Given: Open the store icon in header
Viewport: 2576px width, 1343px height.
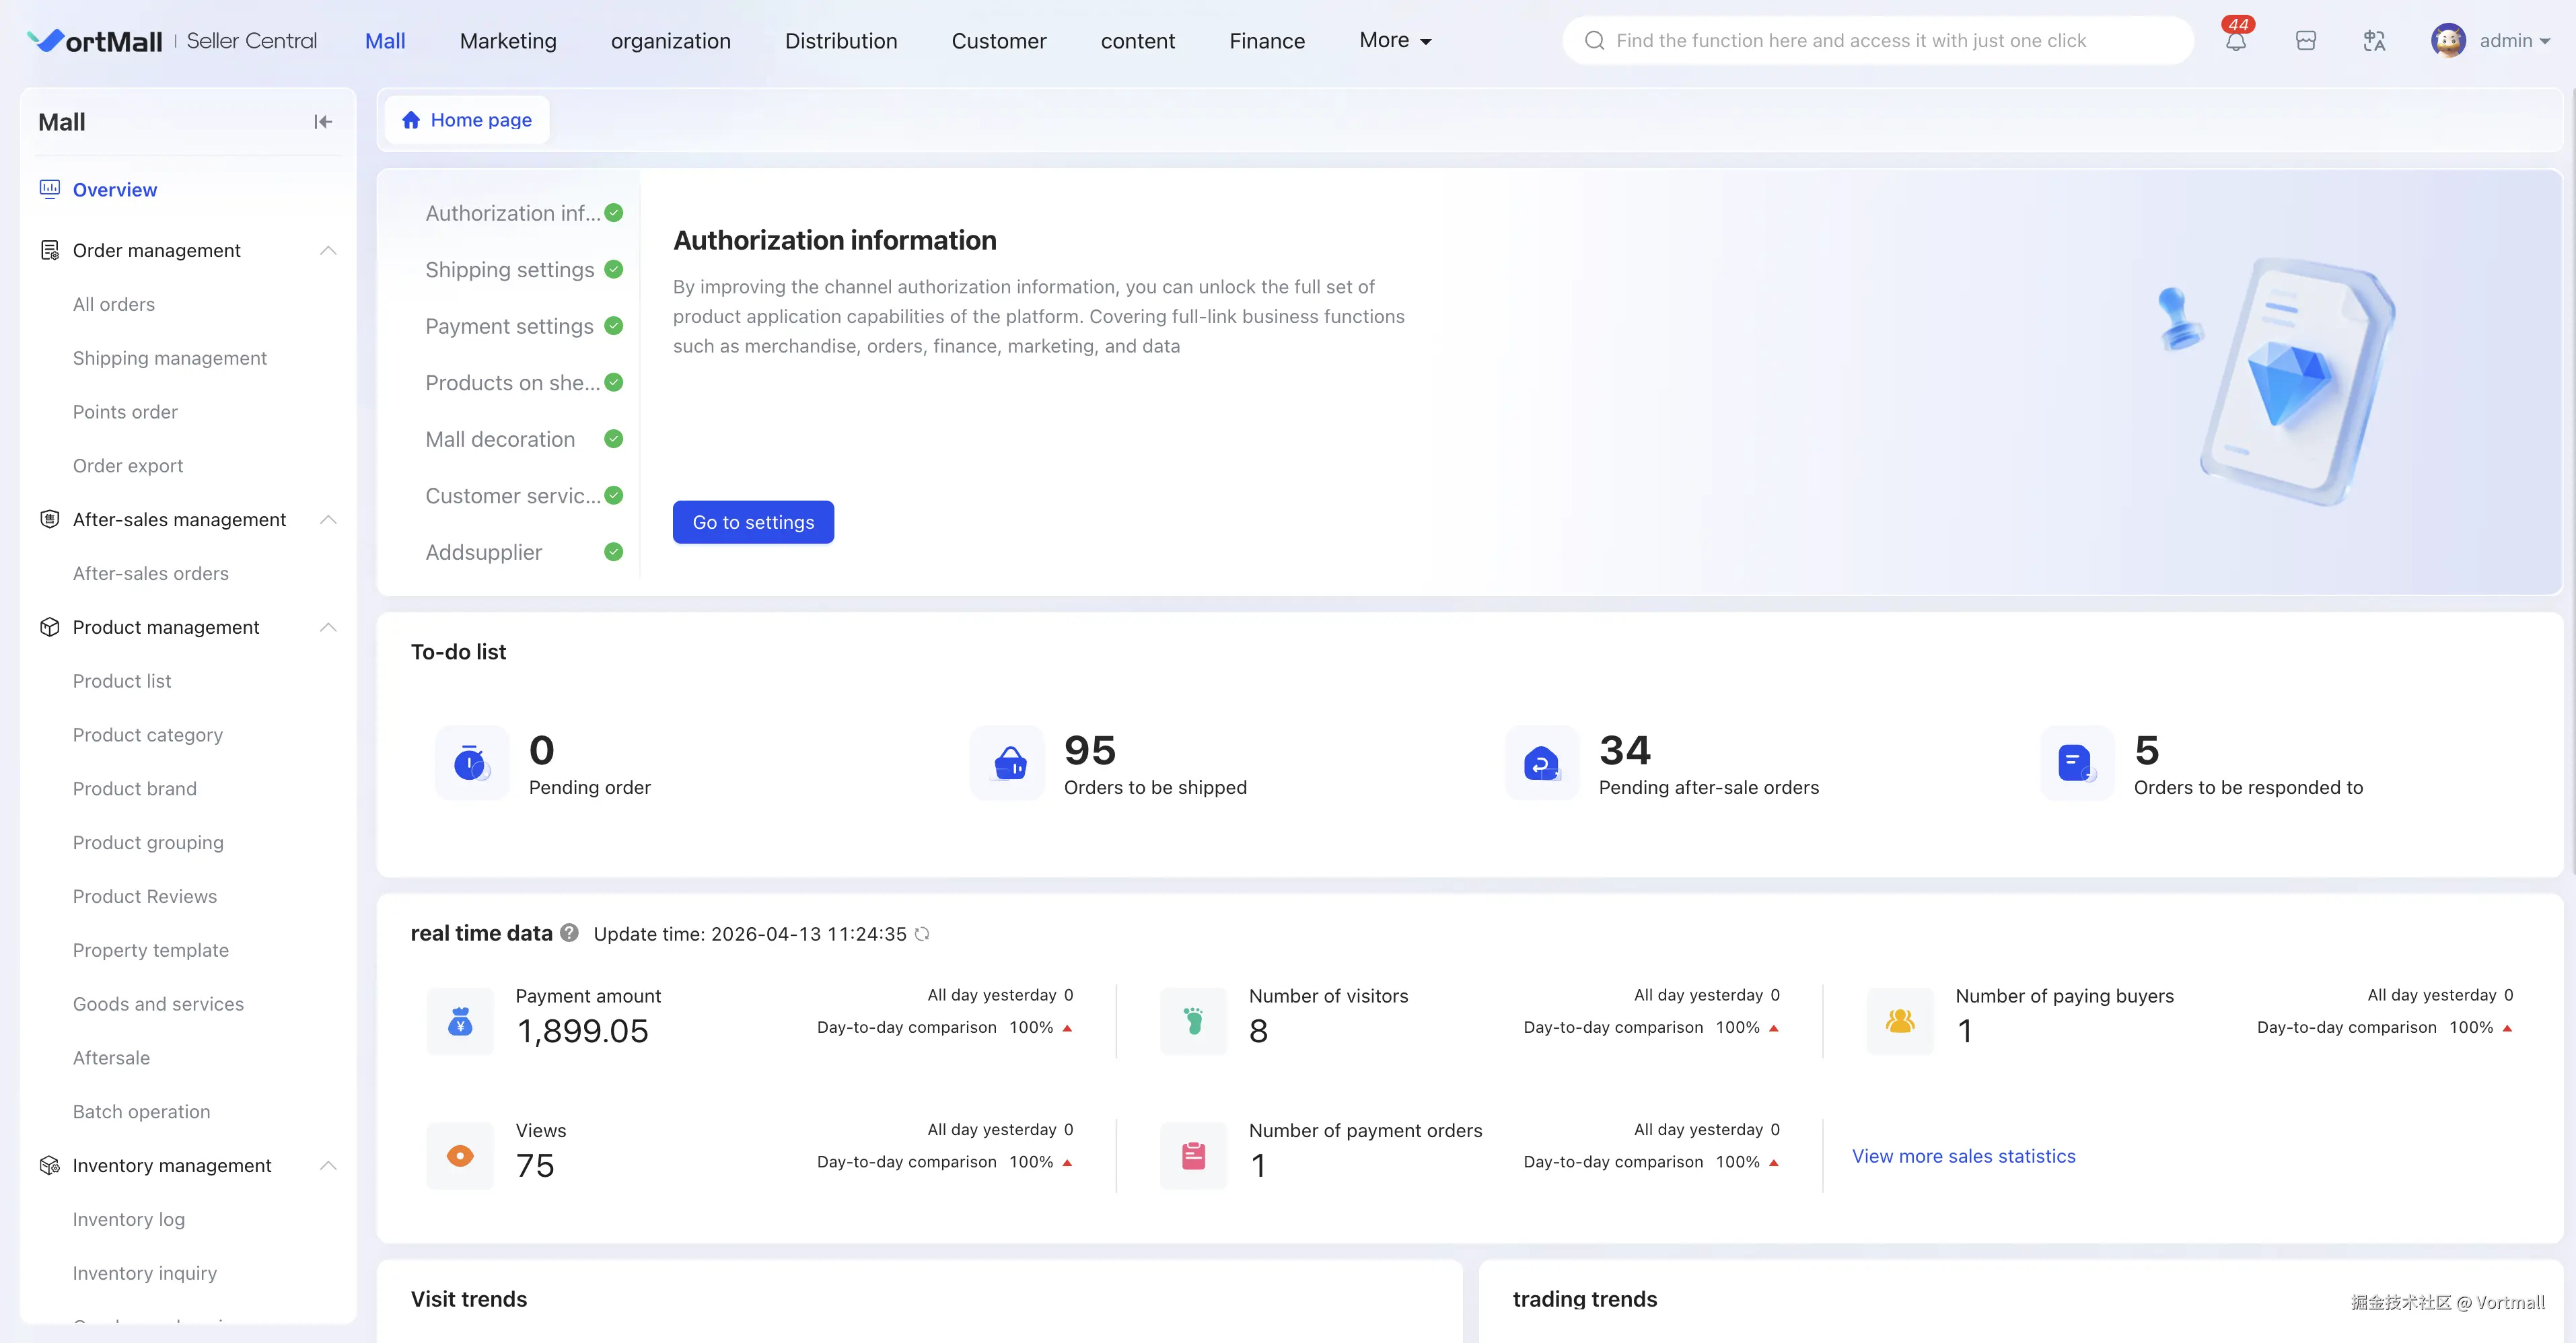Looking at the screenshot, I should click(2305, 41).
